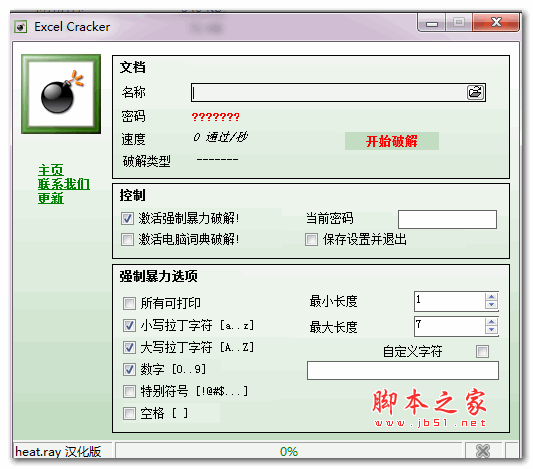Screen dimensions: 533x469
Task: Click the 更新 link
Action: tap(51, 198)
